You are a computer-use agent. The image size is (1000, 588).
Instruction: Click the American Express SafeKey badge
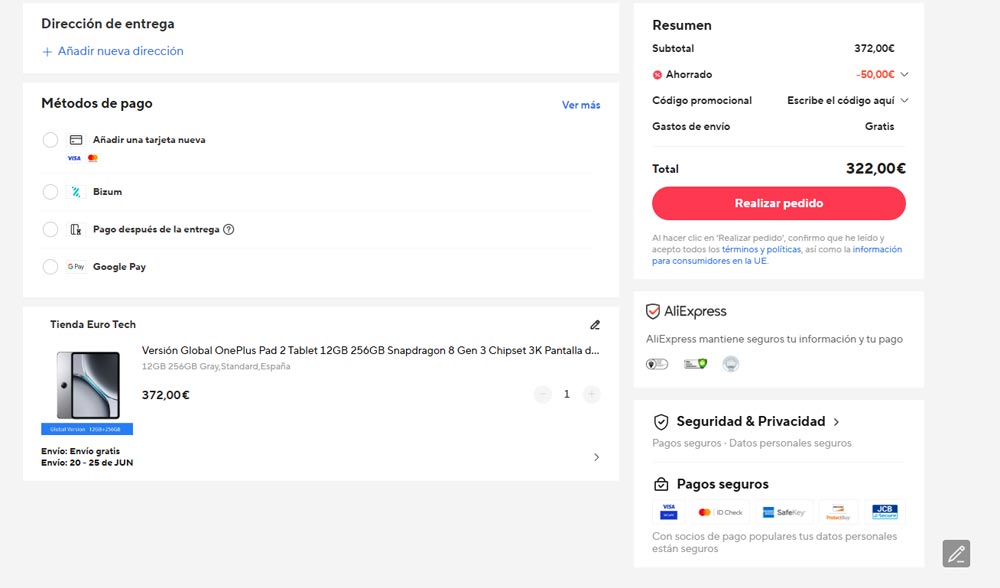tap(784, 512)
